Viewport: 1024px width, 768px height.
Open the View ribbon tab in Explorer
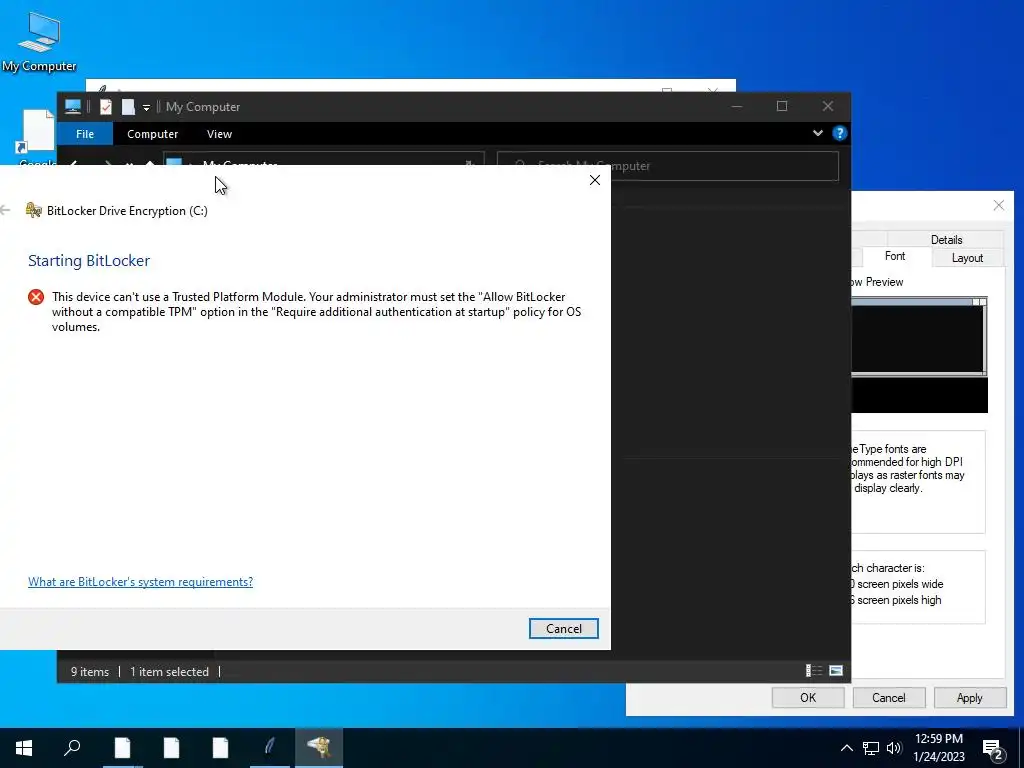tap(219, 134)
